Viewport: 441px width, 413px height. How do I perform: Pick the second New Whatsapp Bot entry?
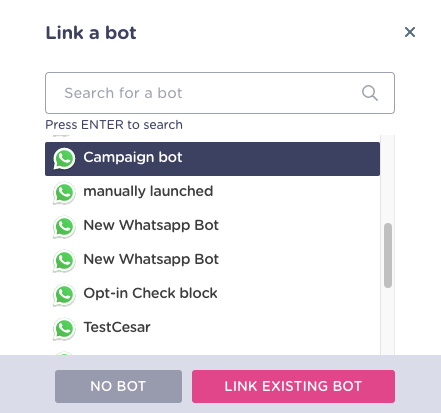coord(212,261)
